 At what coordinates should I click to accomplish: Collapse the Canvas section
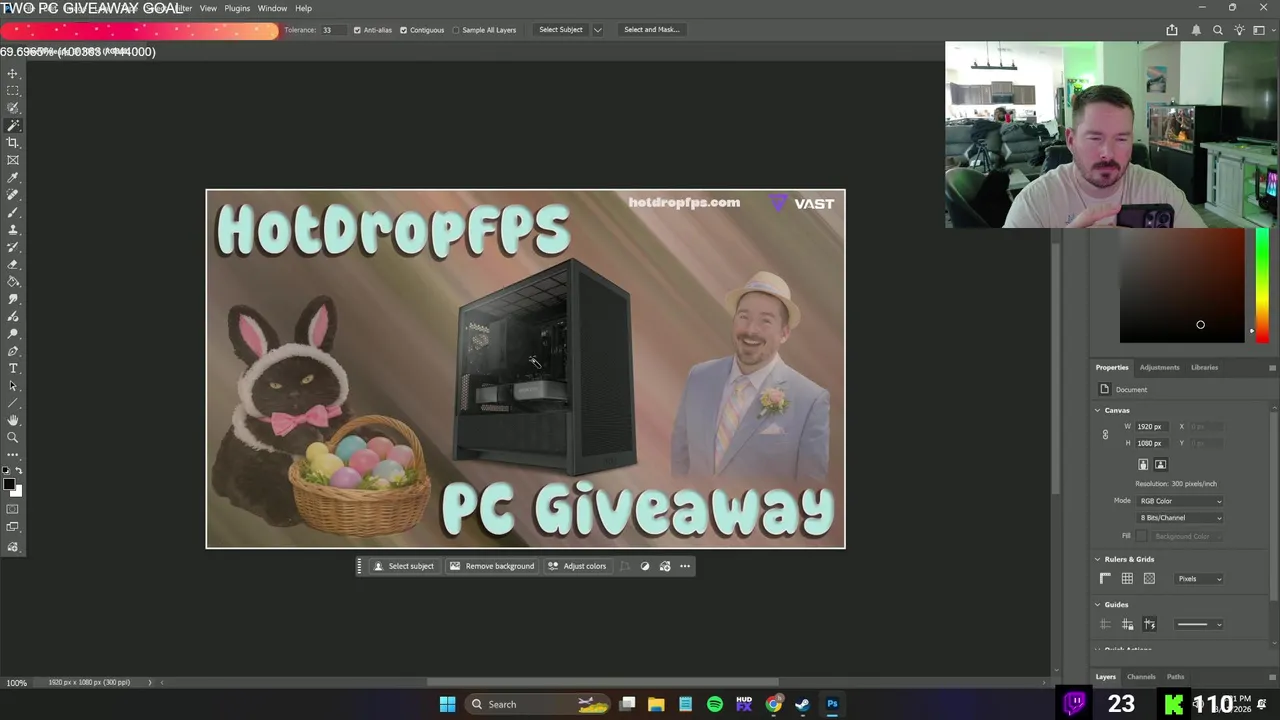(x=1097, y=411)
